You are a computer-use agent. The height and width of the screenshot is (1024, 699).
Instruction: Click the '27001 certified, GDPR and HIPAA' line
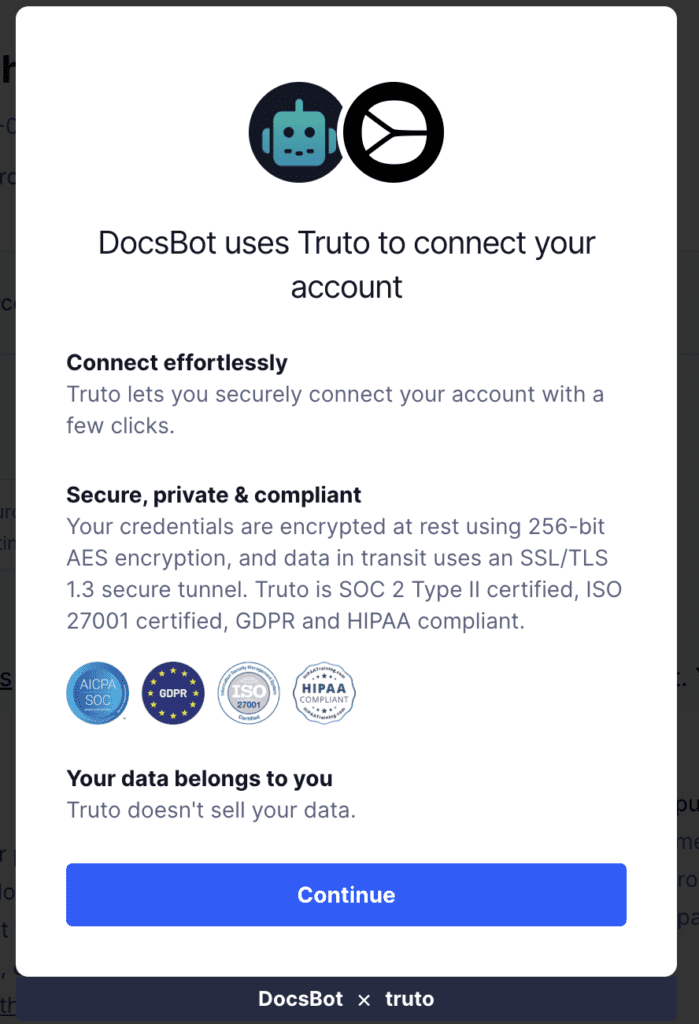[296, 622]
